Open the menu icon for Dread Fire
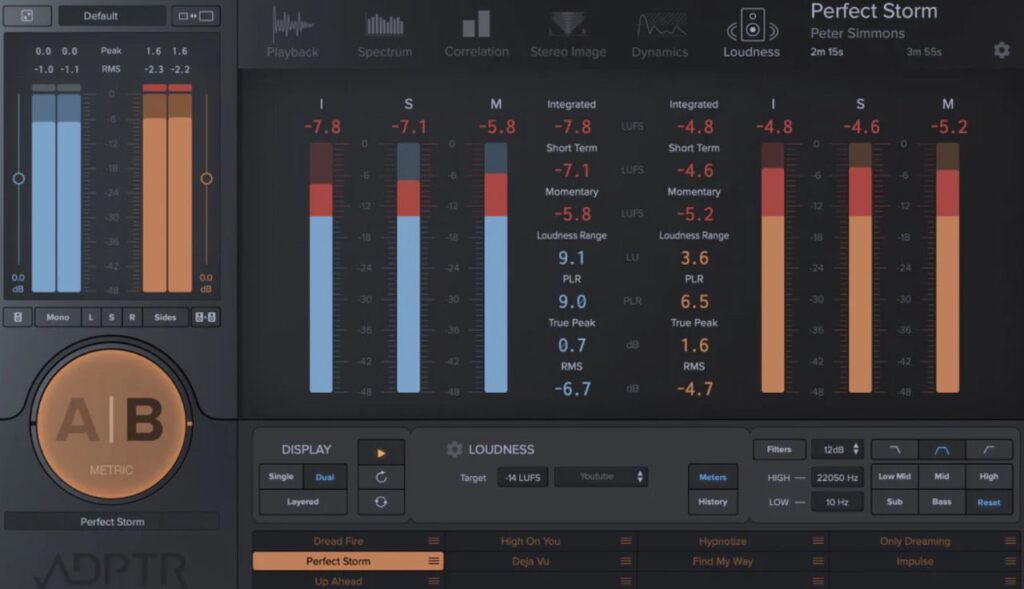Viewport: 1024px width, 589px height. pos(434,541)
